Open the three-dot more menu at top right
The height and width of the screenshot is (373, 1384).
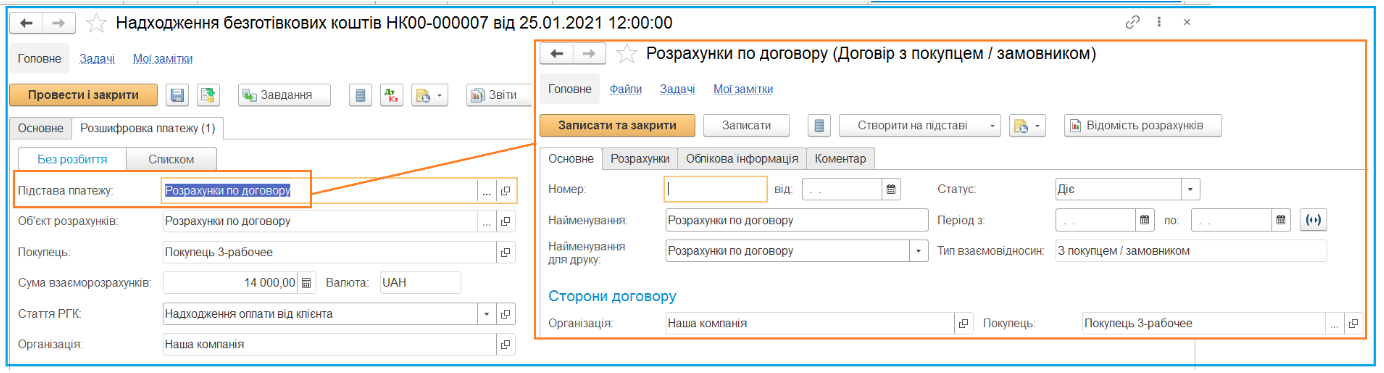(1159, 22)
